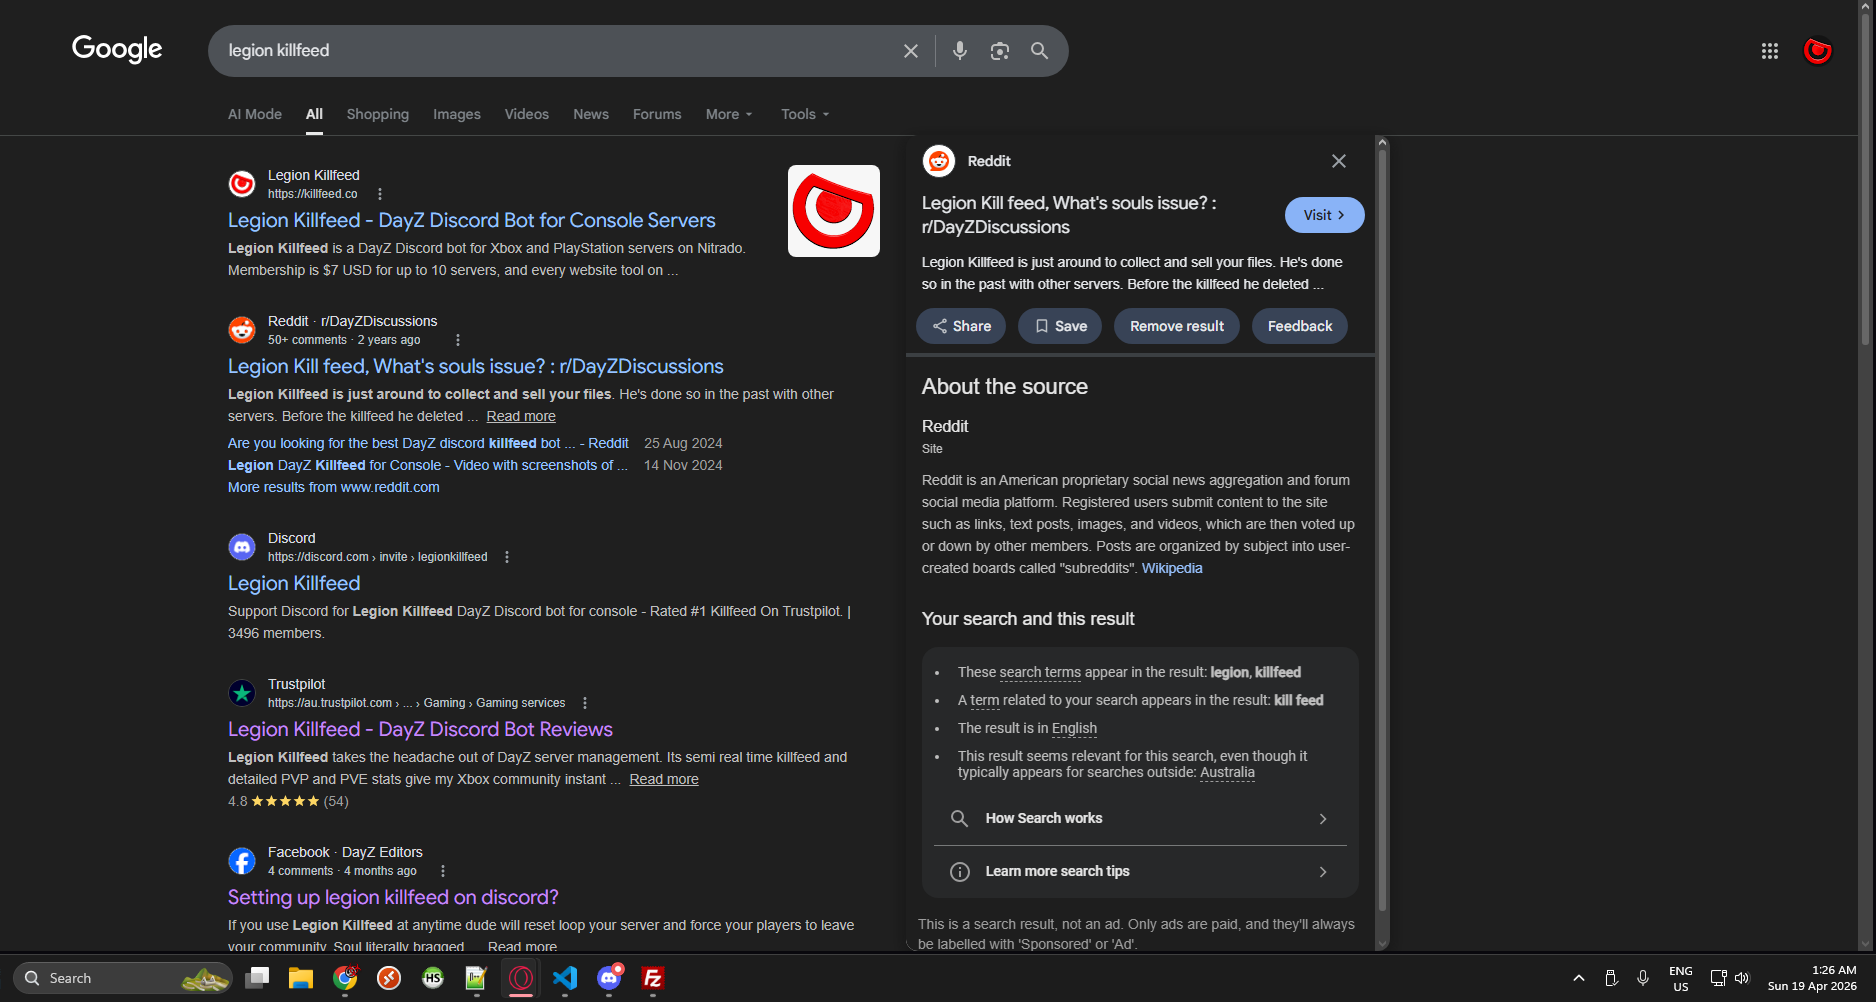
Task: Click the Opera GX taskbar icon
Action: [521, 978]
